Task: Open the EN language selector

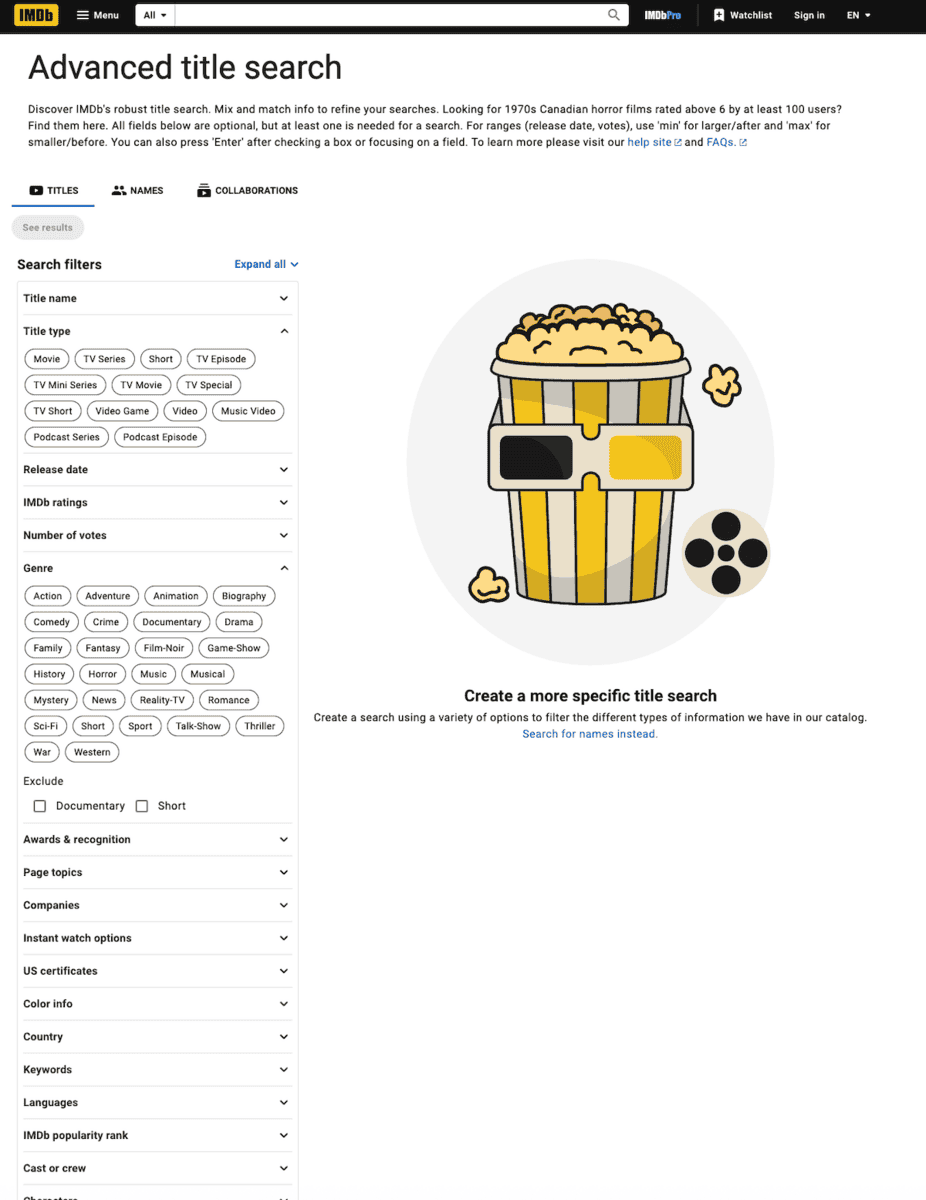Action: click(858, 15)
